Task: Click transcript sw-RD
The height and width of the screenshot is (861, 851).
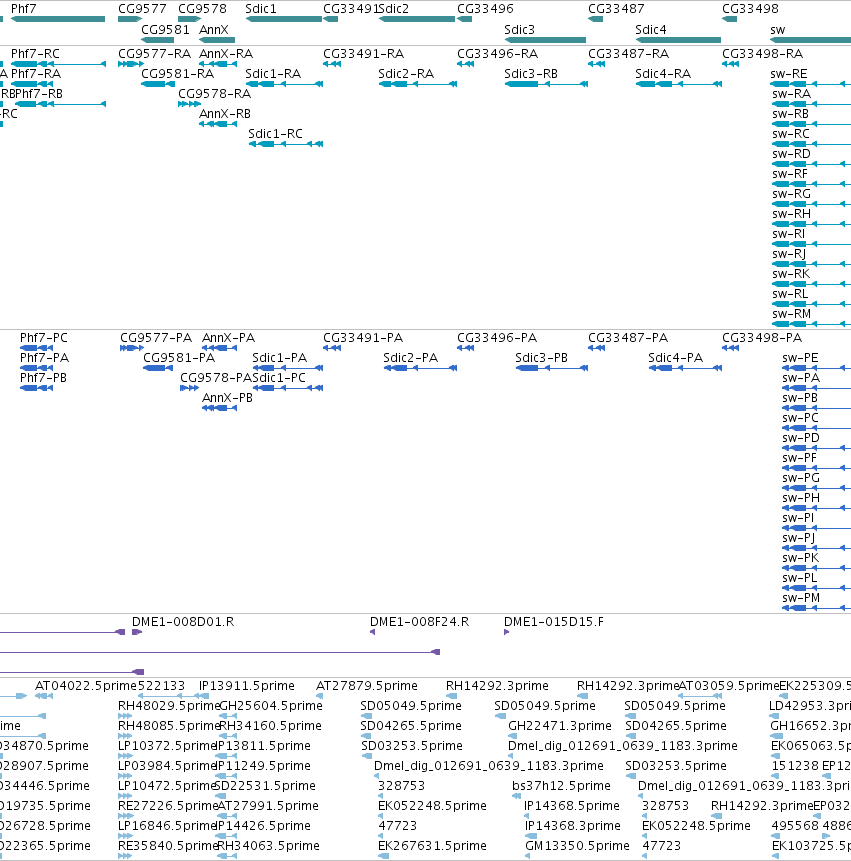Action: click(x=811, y=164)
